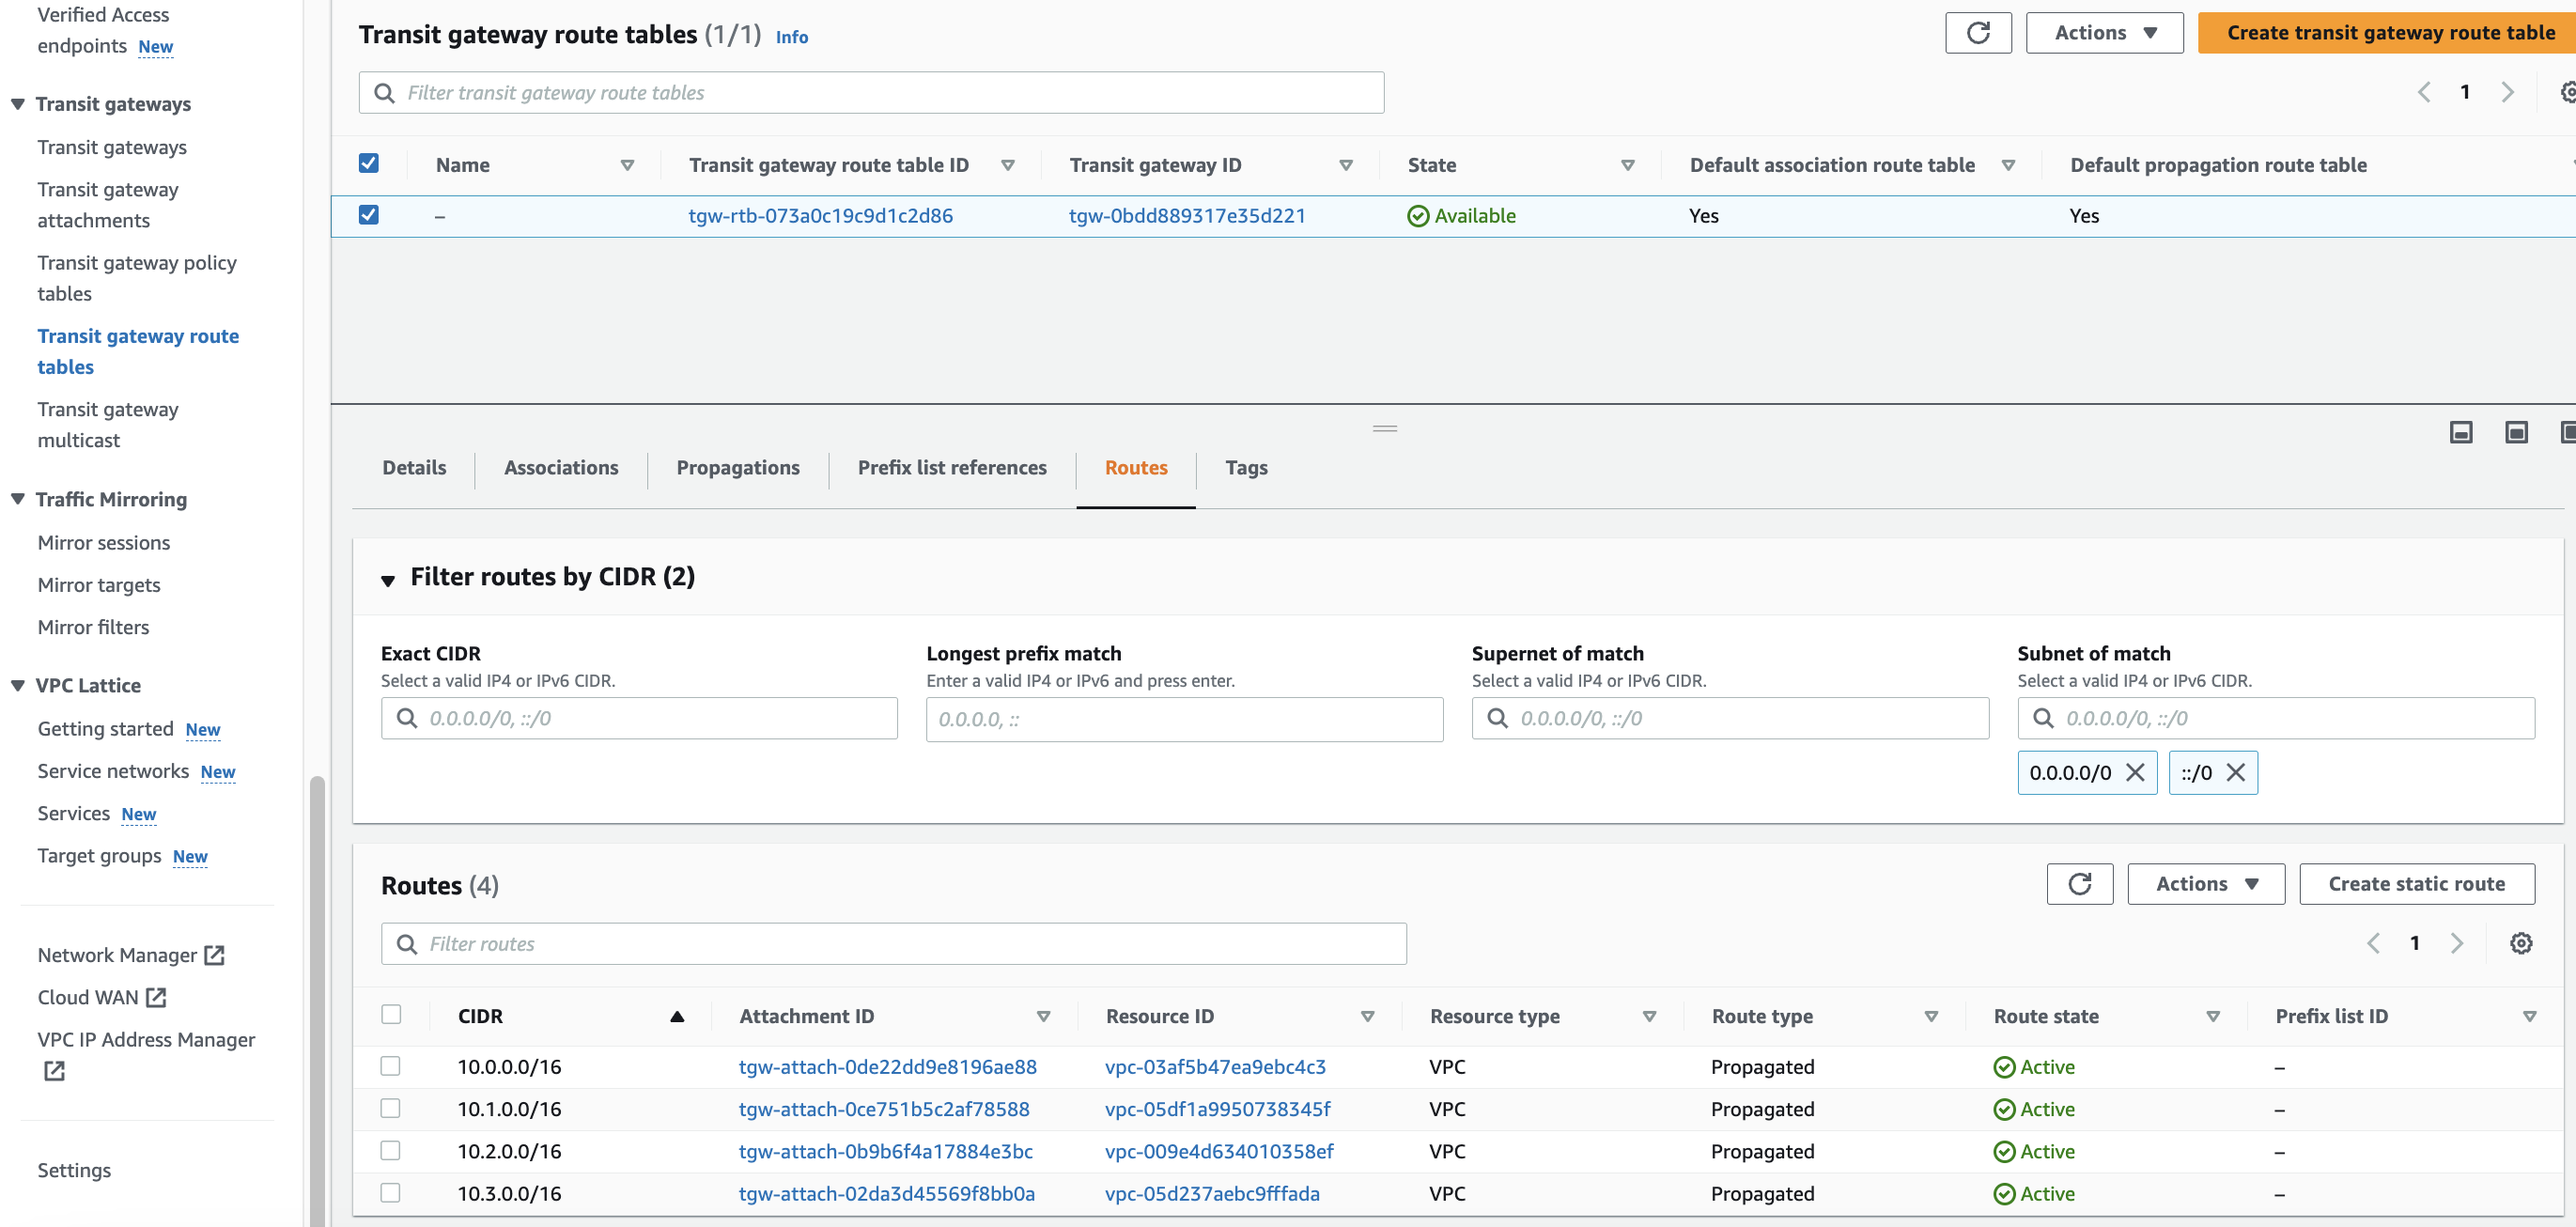Collapse the Filter routes by CIDR section
Viewport: 2576px width, 1227px height.
(388, 579)
